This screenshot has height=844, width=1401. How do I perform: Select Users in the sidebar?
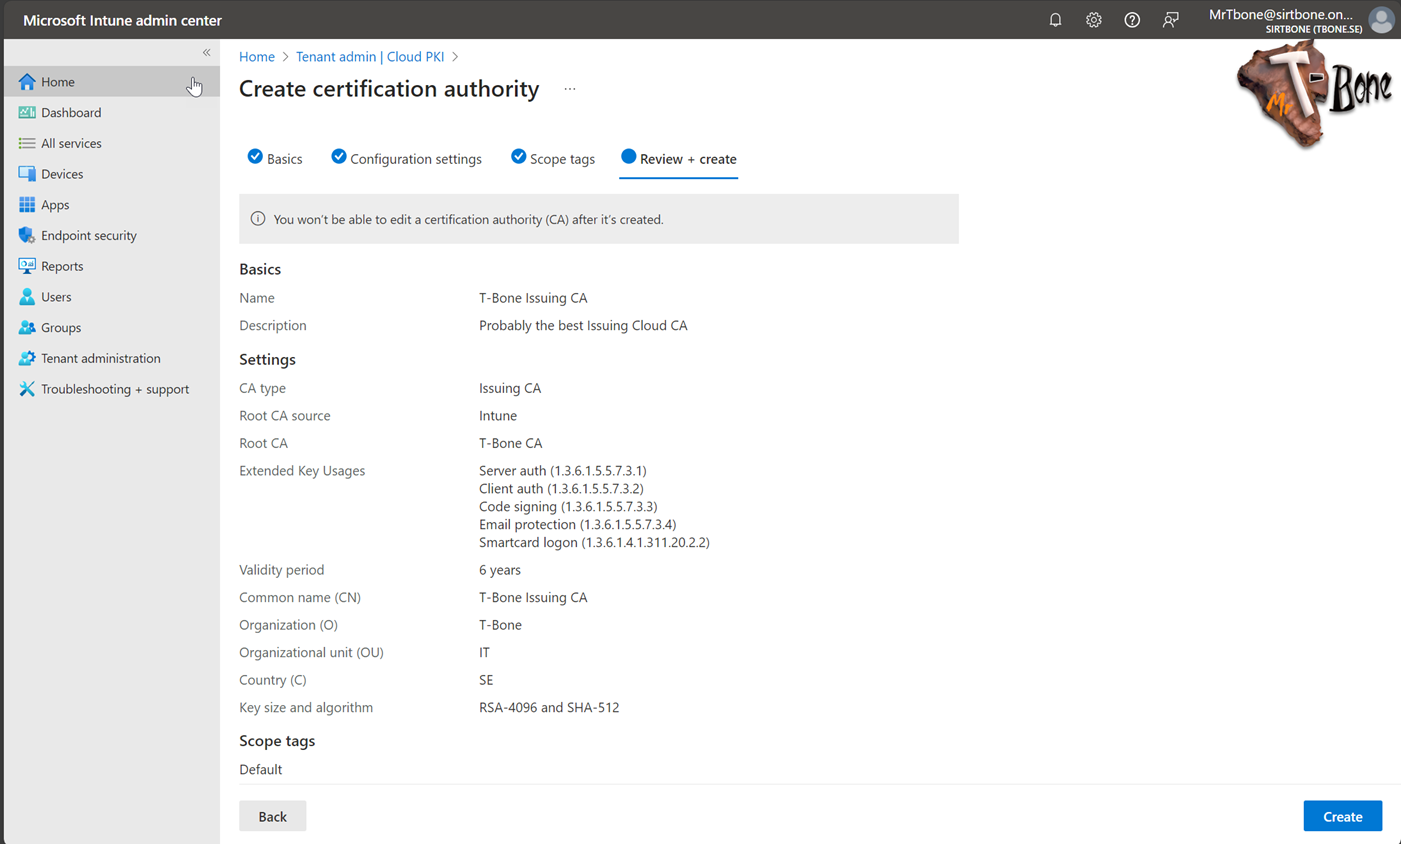pyautogui.click(x=56, y=296)
